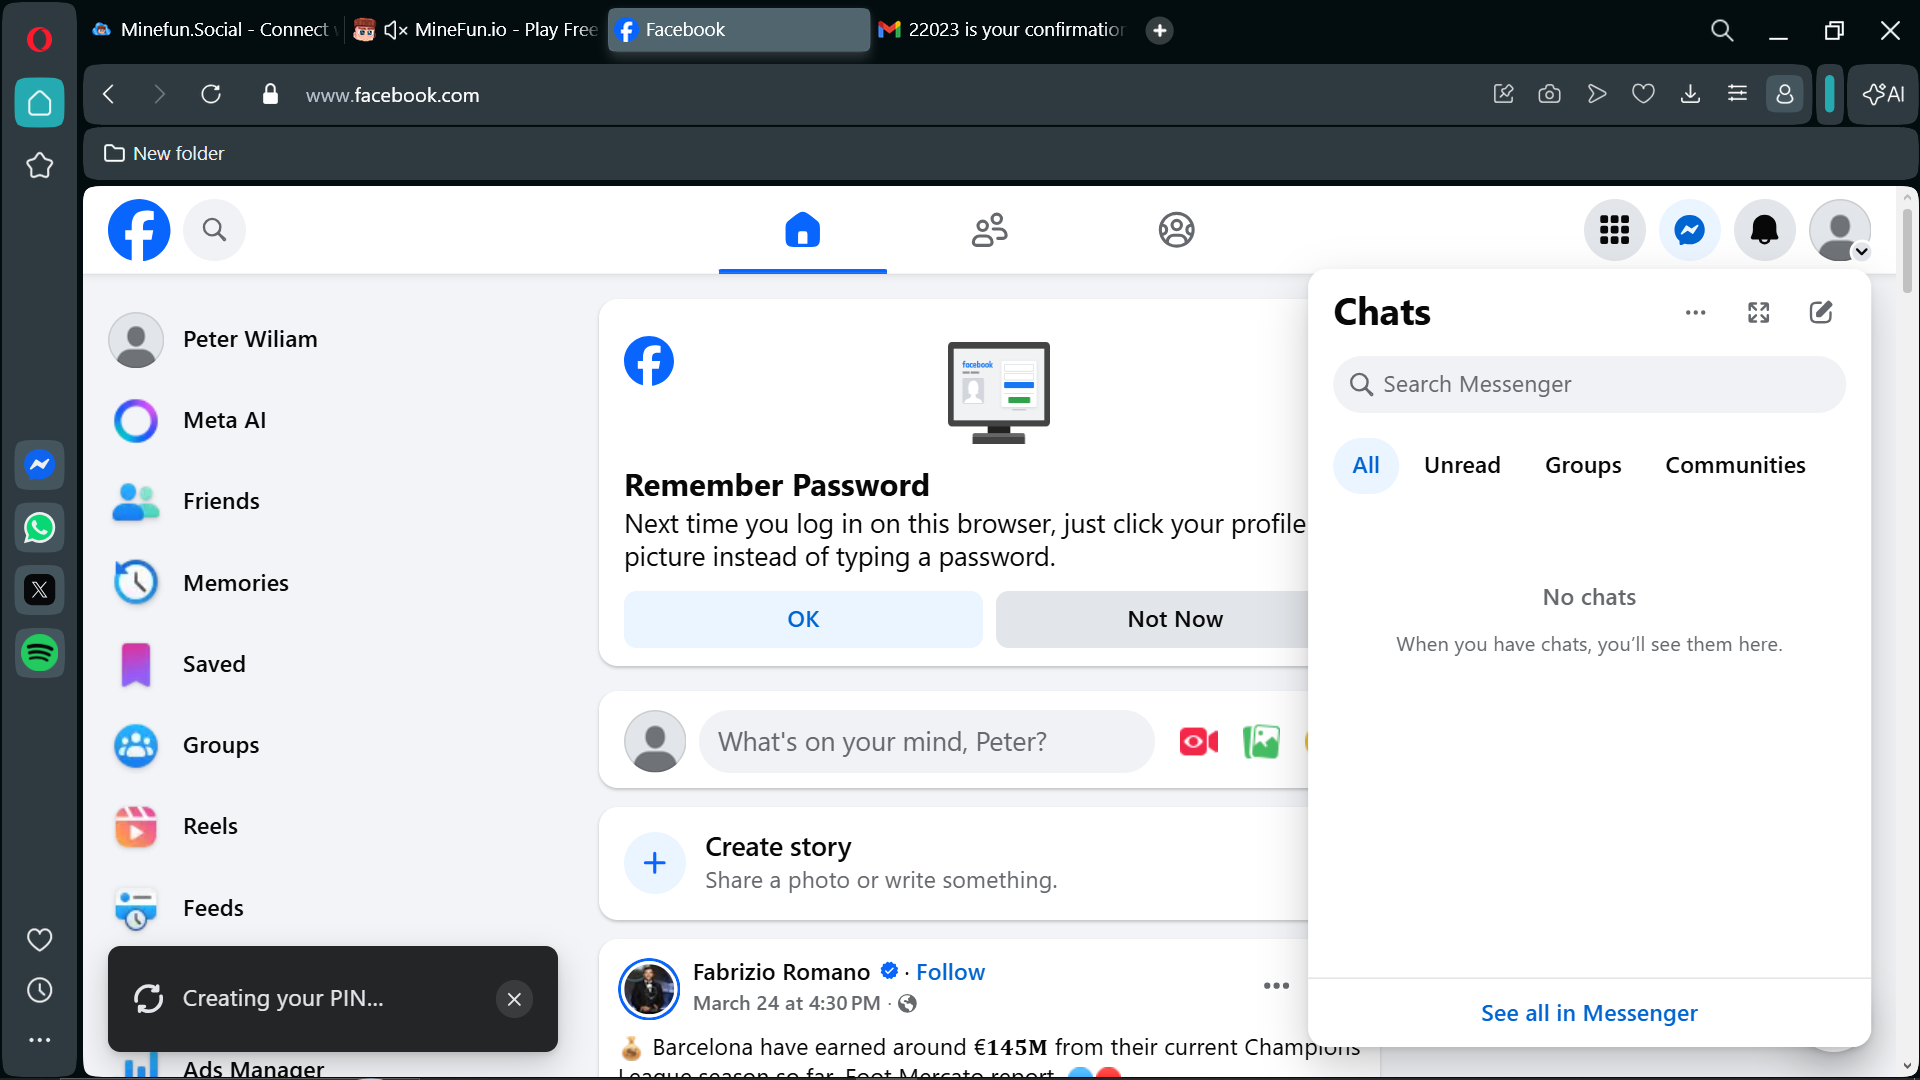Open the Messenger icon in Facebook header
Viewport: 1920px width, 1080px height.
[1689, 230]
